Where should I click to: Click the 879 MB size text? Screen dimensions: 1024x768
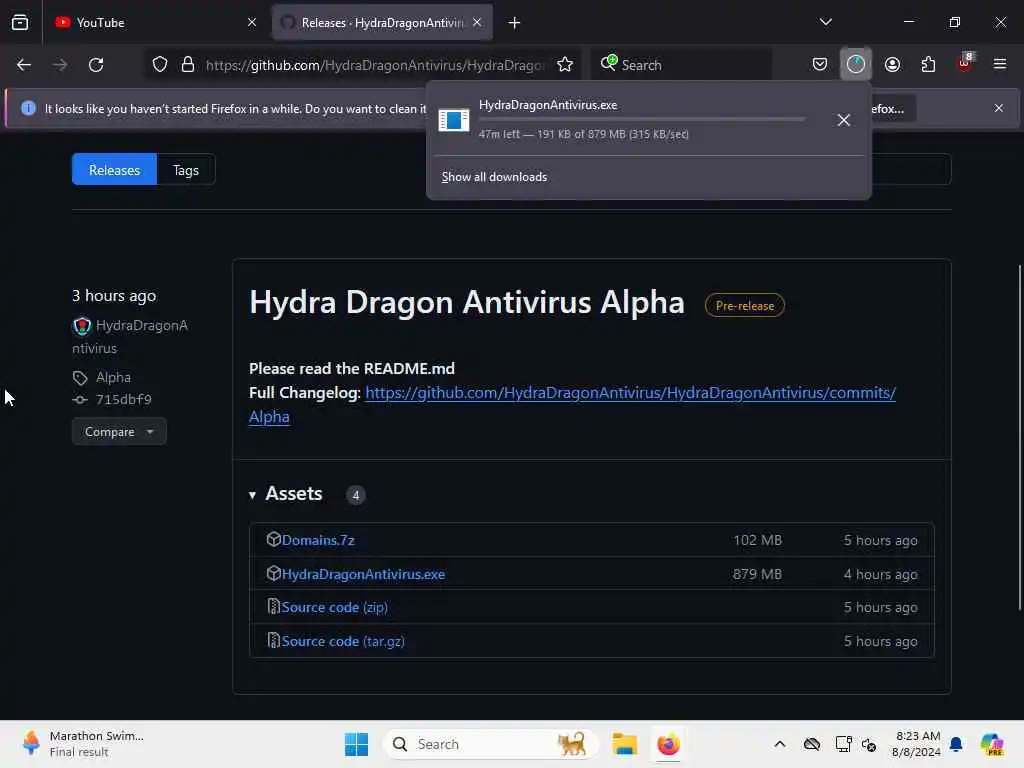[757, 574]
